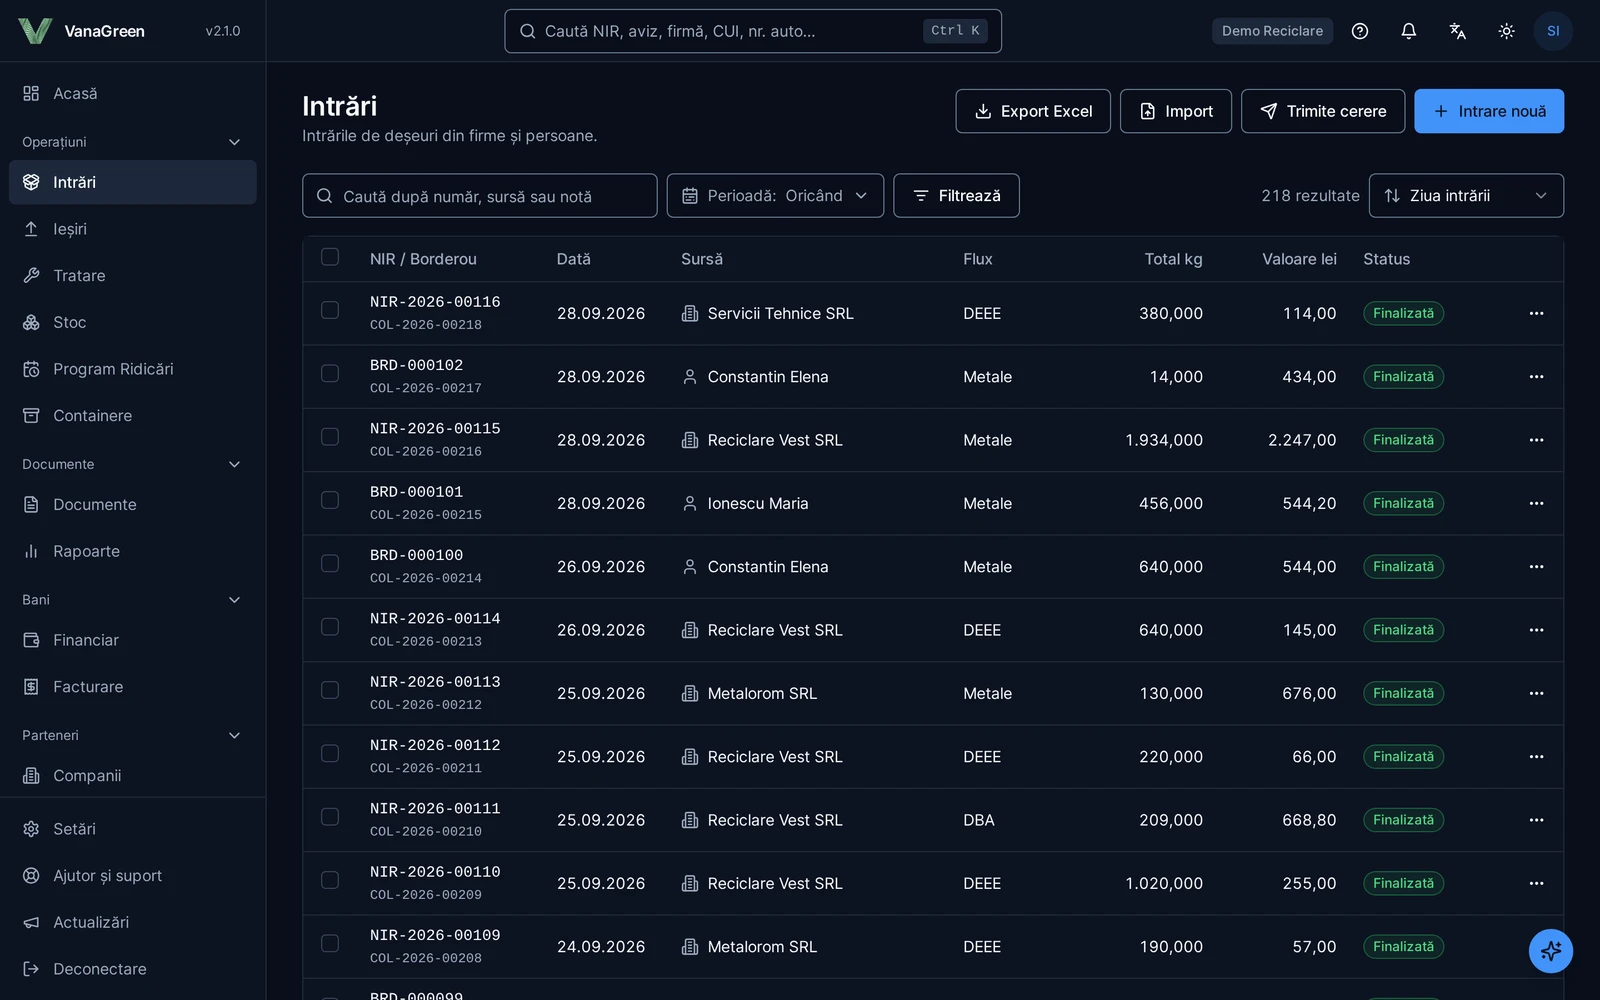
Task: Open Stoc from the sidebar
Action: click(132, 322)
